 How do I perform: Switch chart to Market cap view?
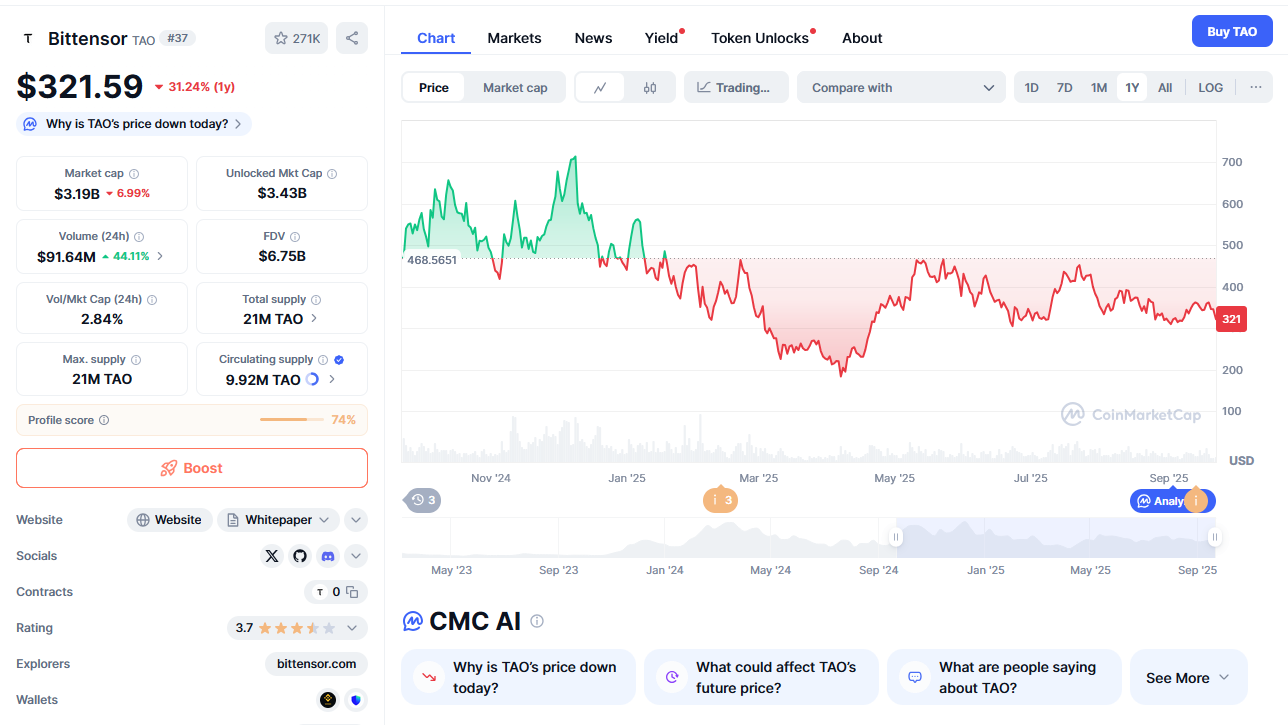click(x=515, y=88)
